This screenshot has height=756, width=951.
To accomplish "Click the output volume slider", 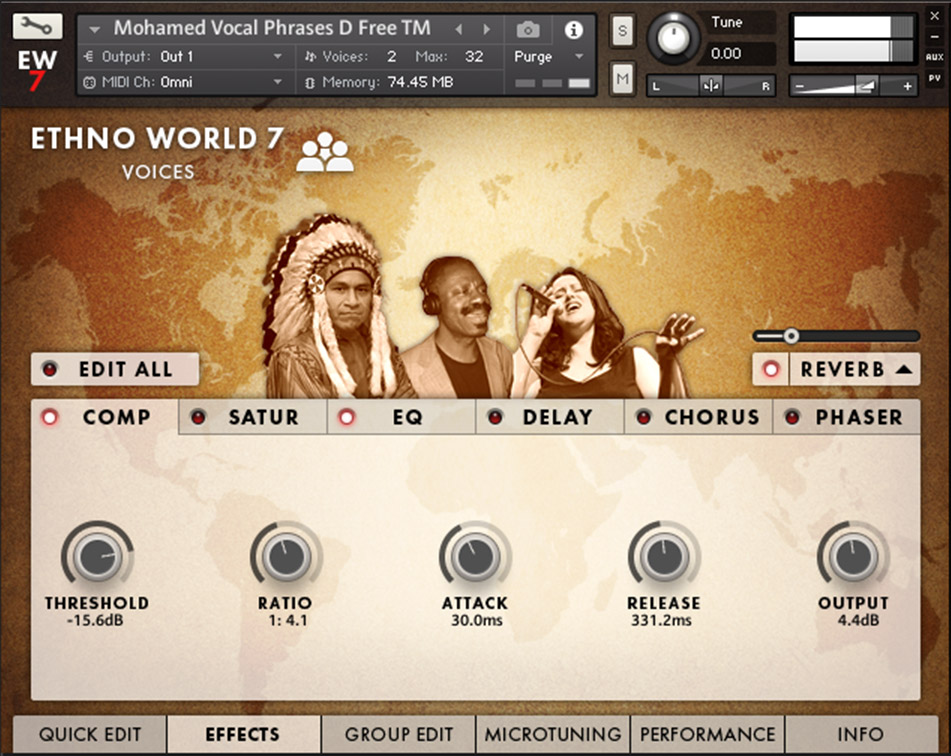I will (x=853, y=87).
